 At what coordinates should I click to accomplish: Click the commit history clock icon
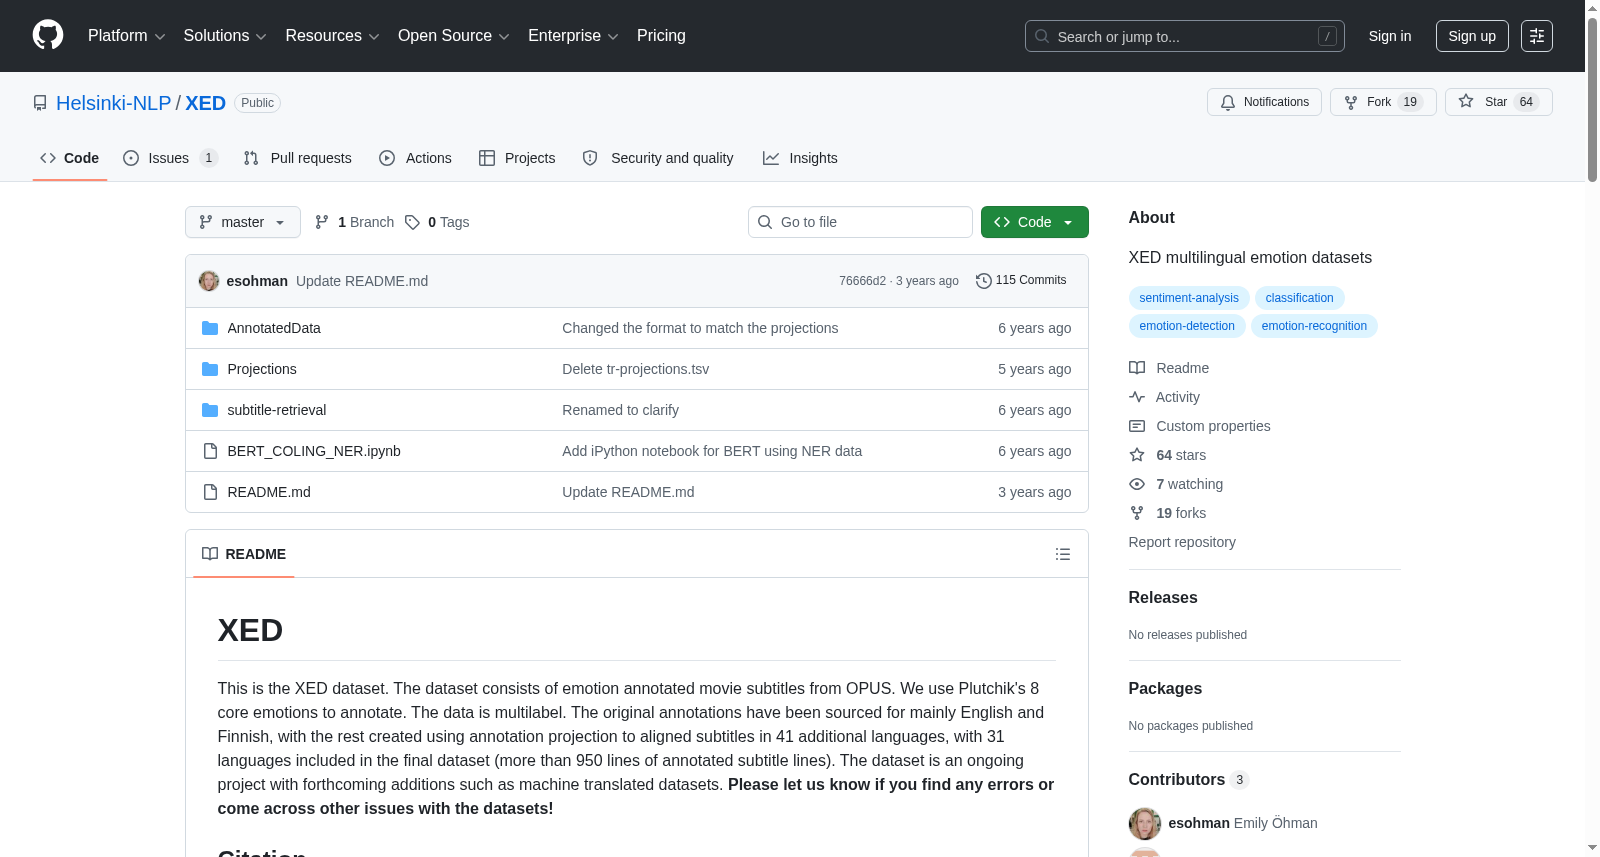pyautogui.click(x=984, y=281)
